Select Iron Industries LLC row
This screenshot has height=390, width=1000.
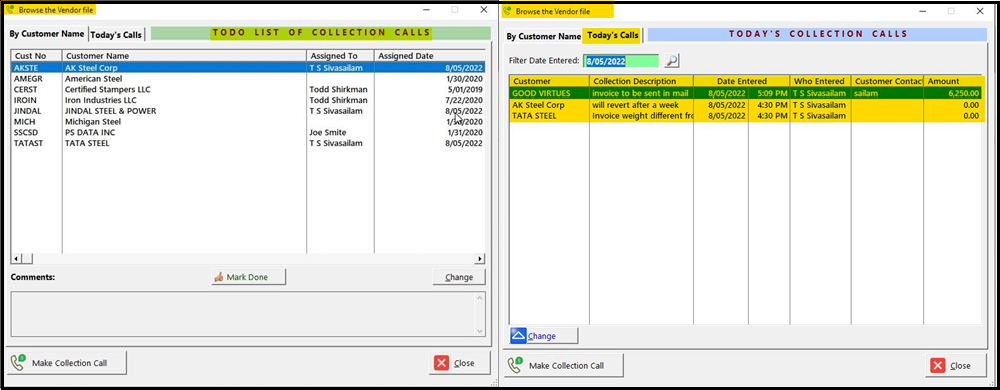248,100
